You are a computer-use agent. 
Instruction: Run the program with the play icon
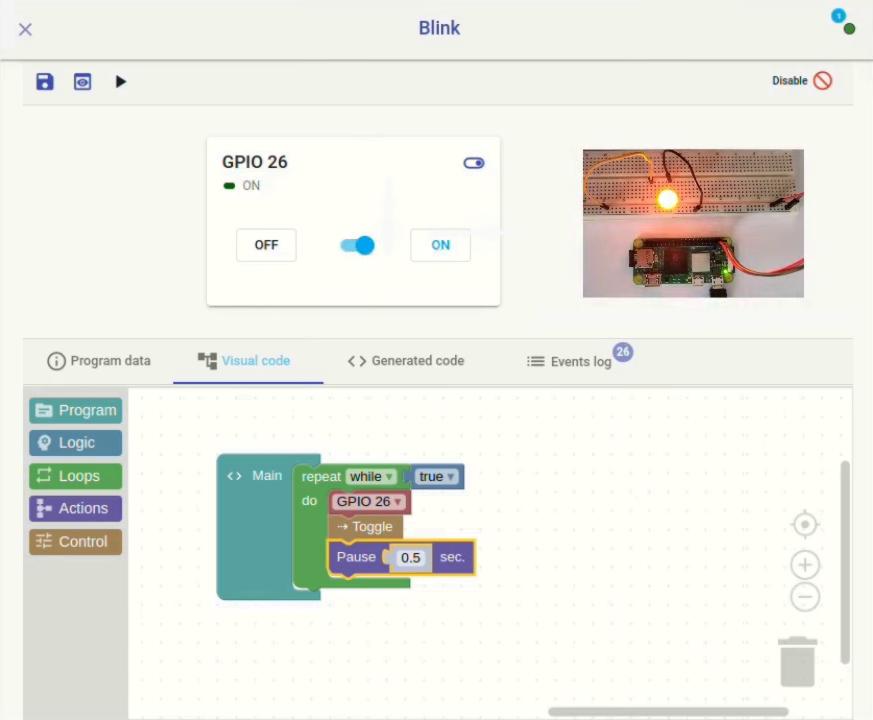[120, 81]
